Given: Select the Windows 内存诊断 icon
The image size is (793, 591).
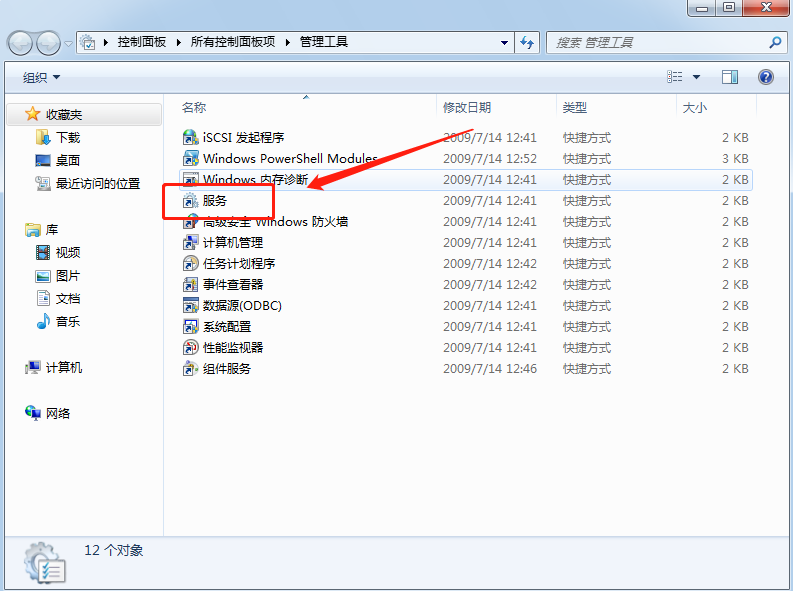Looking at the screenshot, I should tap(190, 179).
